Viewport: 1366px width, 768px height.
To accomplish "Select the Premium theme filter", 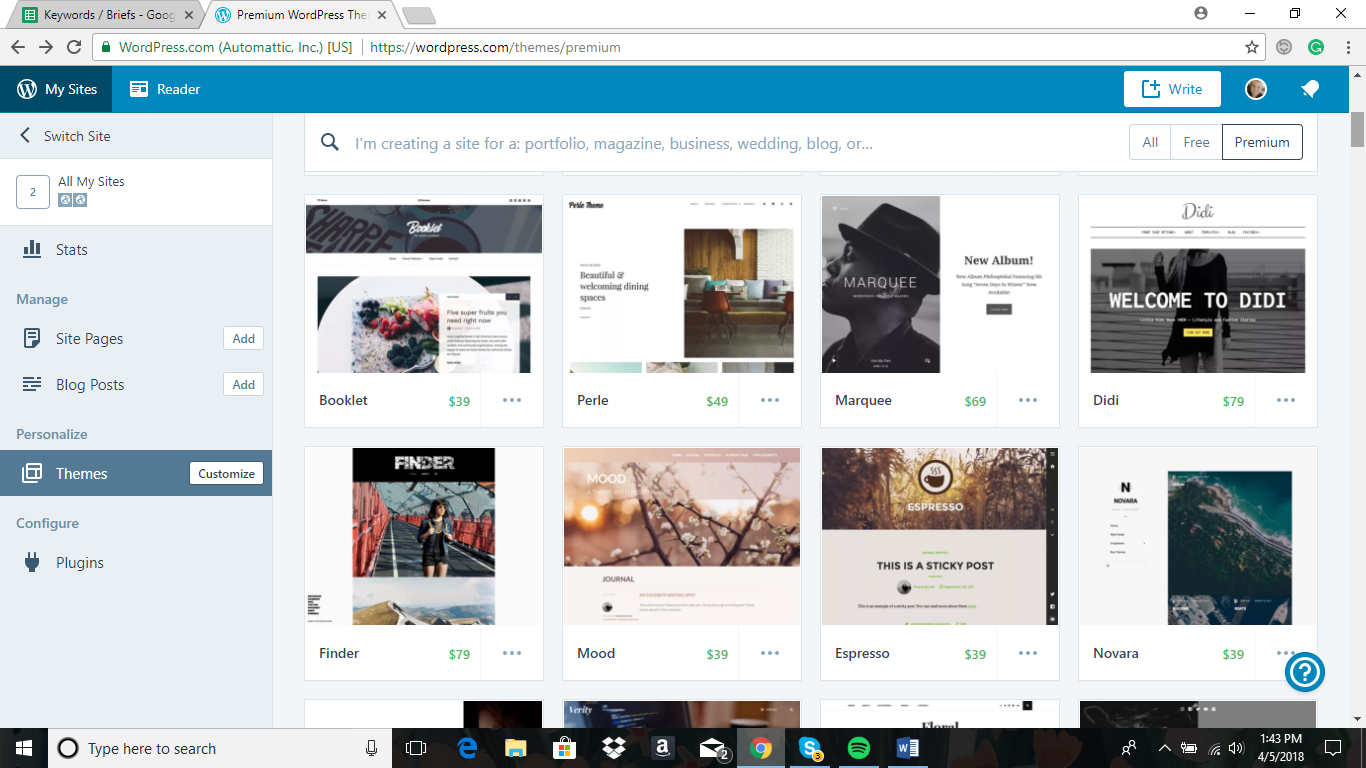I will [x=1262, y=142].
